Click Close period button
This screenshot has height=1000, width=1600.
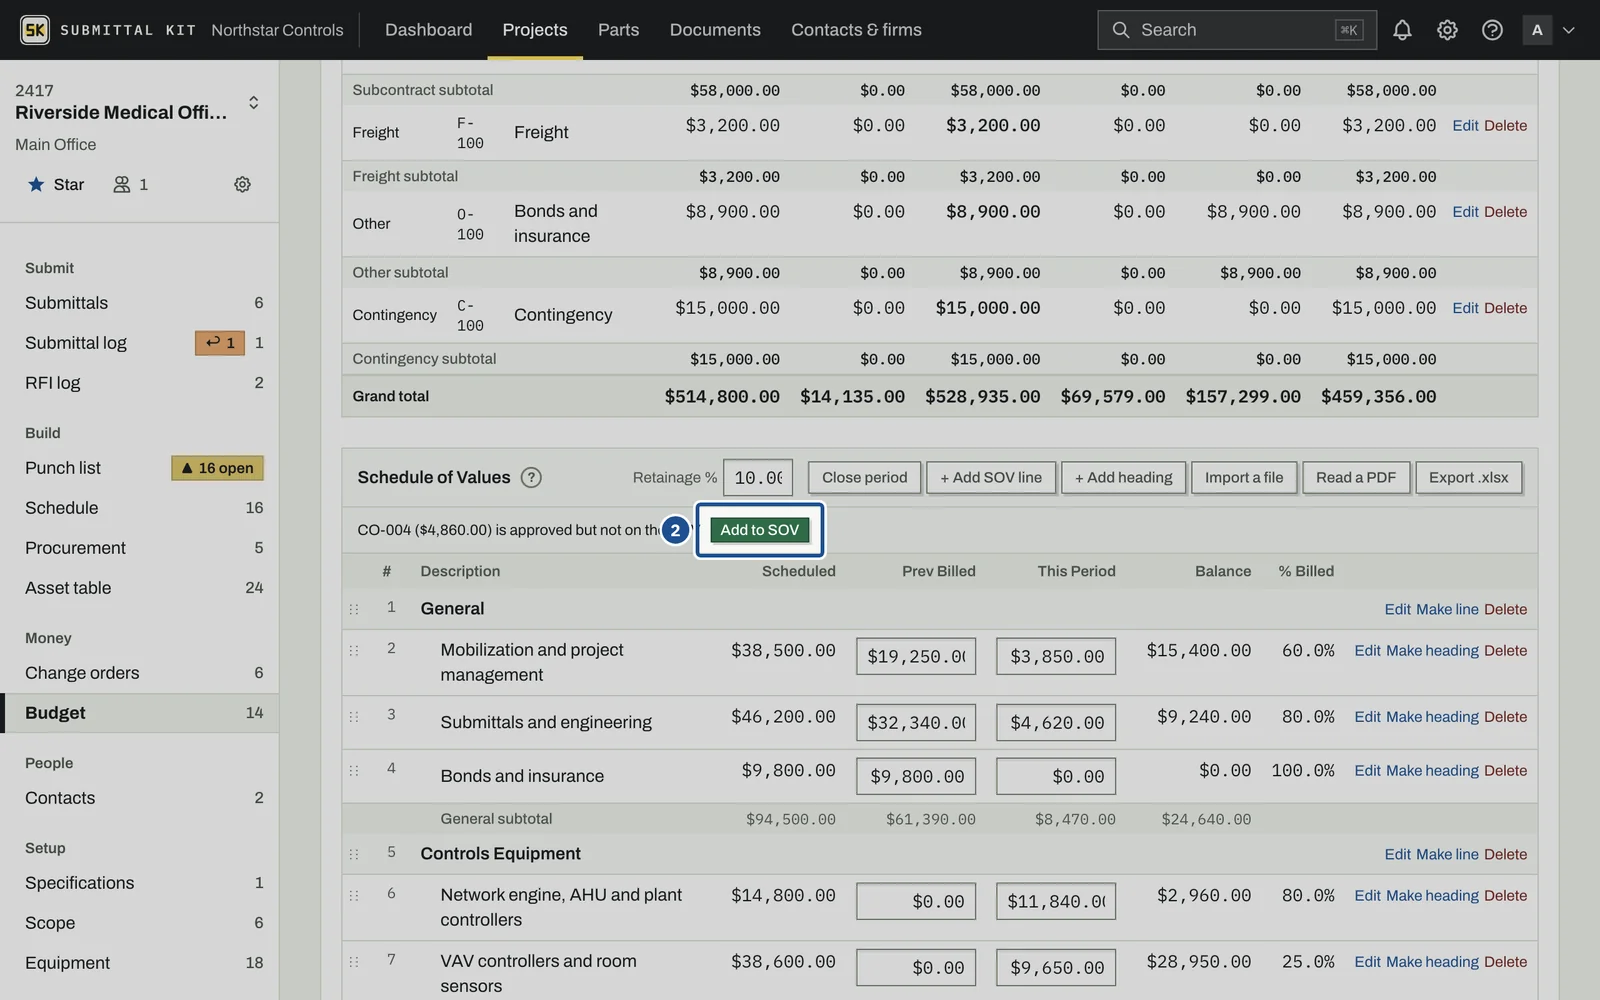[864, 478]
